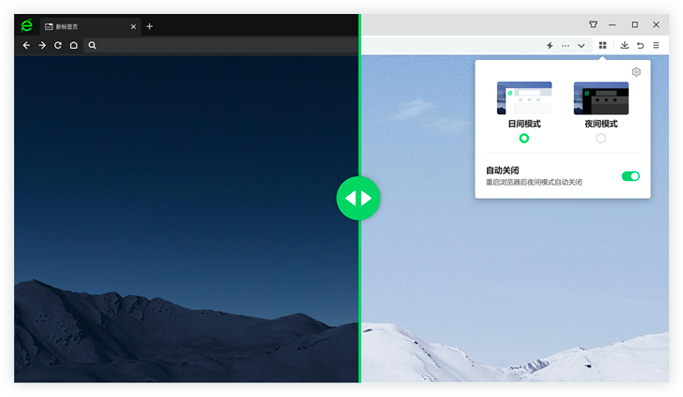683x397 pixels.
Task: Click the search magnifier in address bar
Action: pos(92,45)
